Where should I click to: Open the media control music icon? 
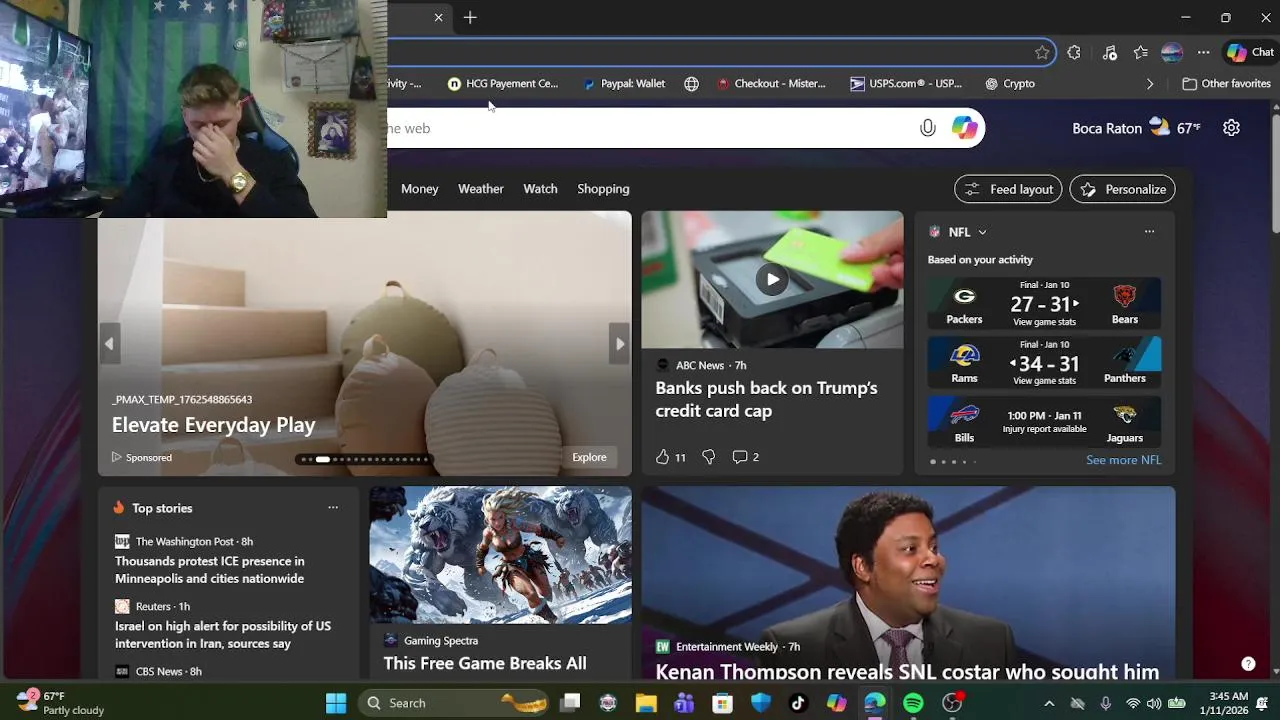[1109, 53]
